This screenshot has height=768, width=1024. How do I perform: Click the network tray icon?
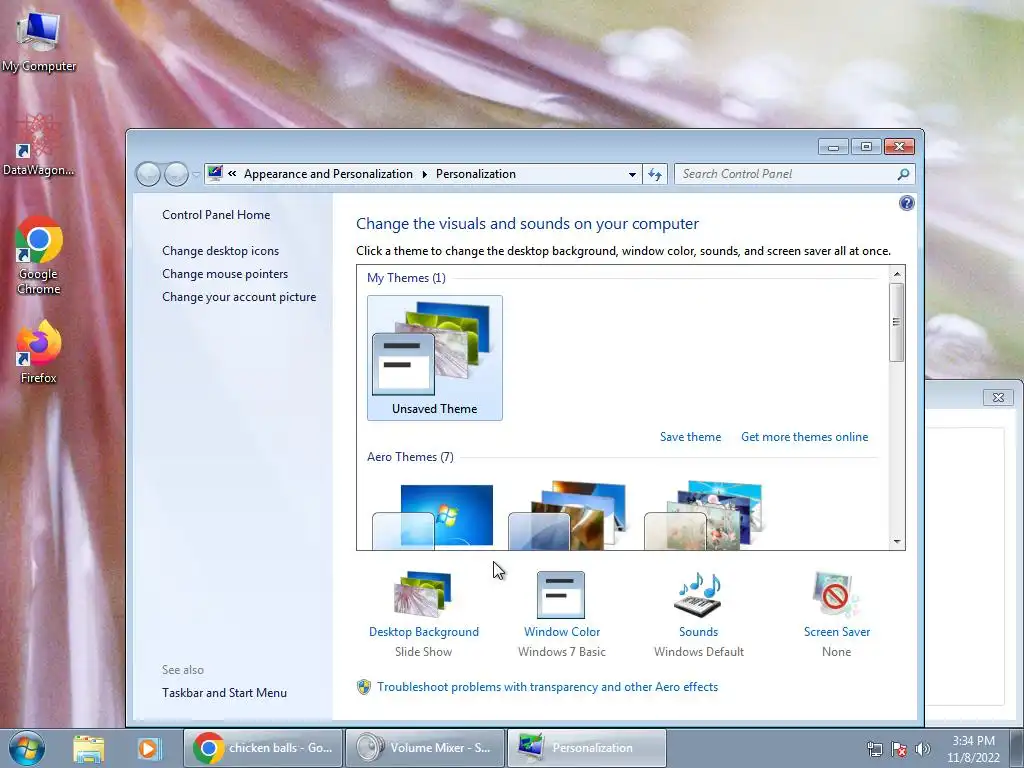tap(874, 749)
